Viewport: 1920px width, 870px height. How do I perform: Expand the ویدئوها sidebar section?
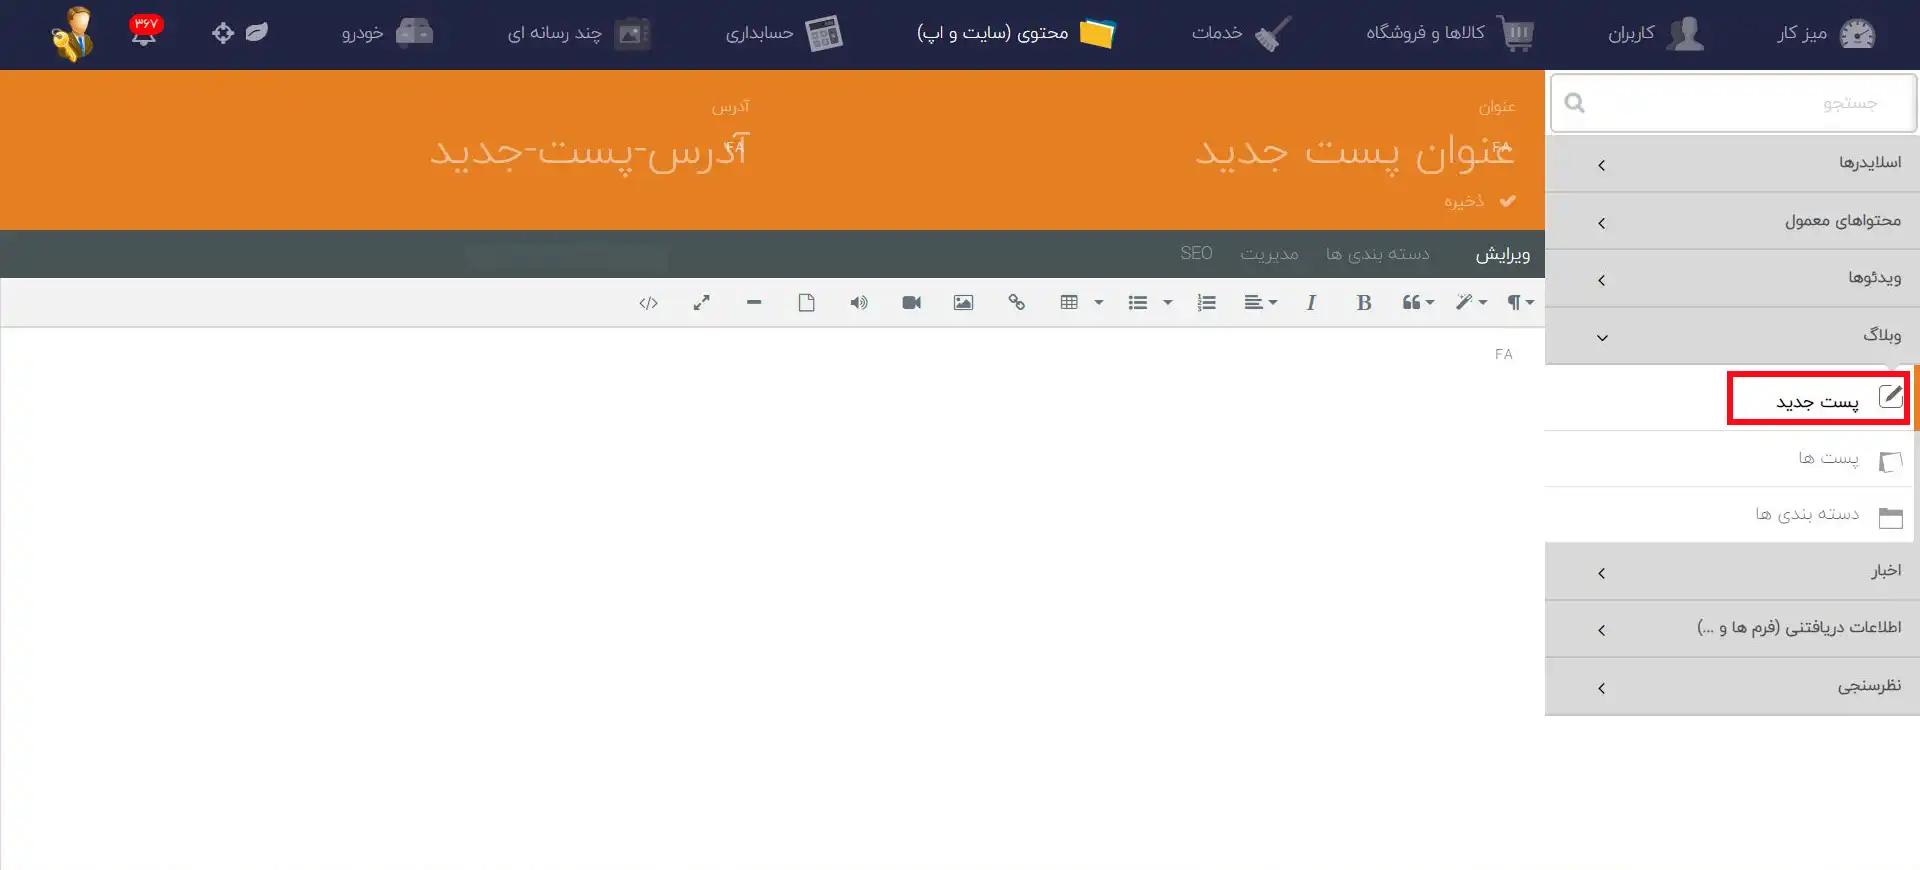pyautogui.click(x=1732, y=278)
